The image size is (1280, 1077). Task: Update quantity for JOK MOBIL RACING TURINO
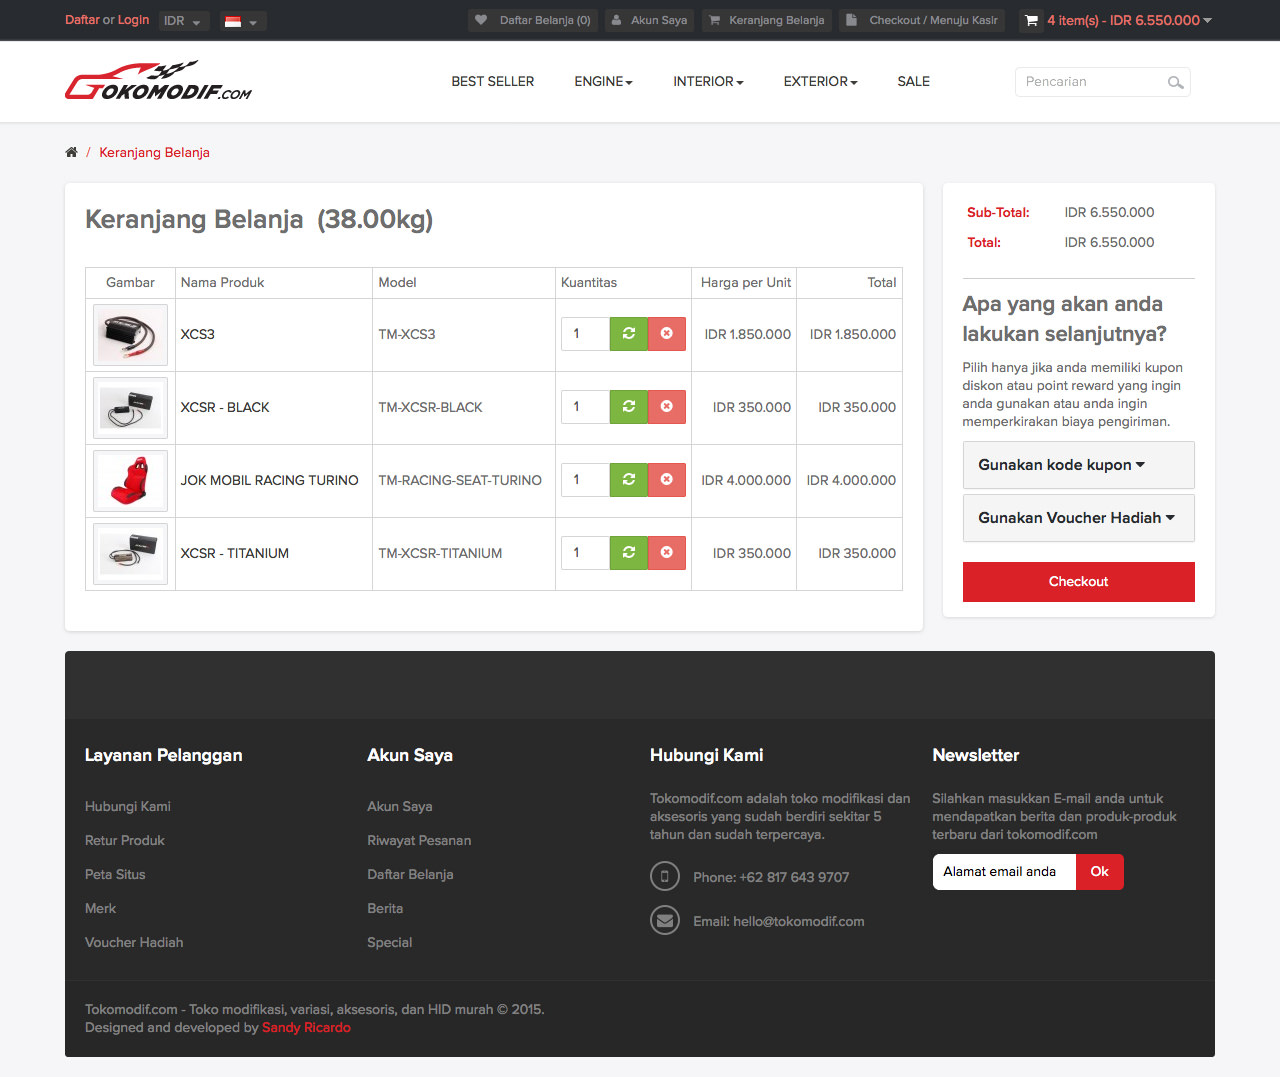629,480
